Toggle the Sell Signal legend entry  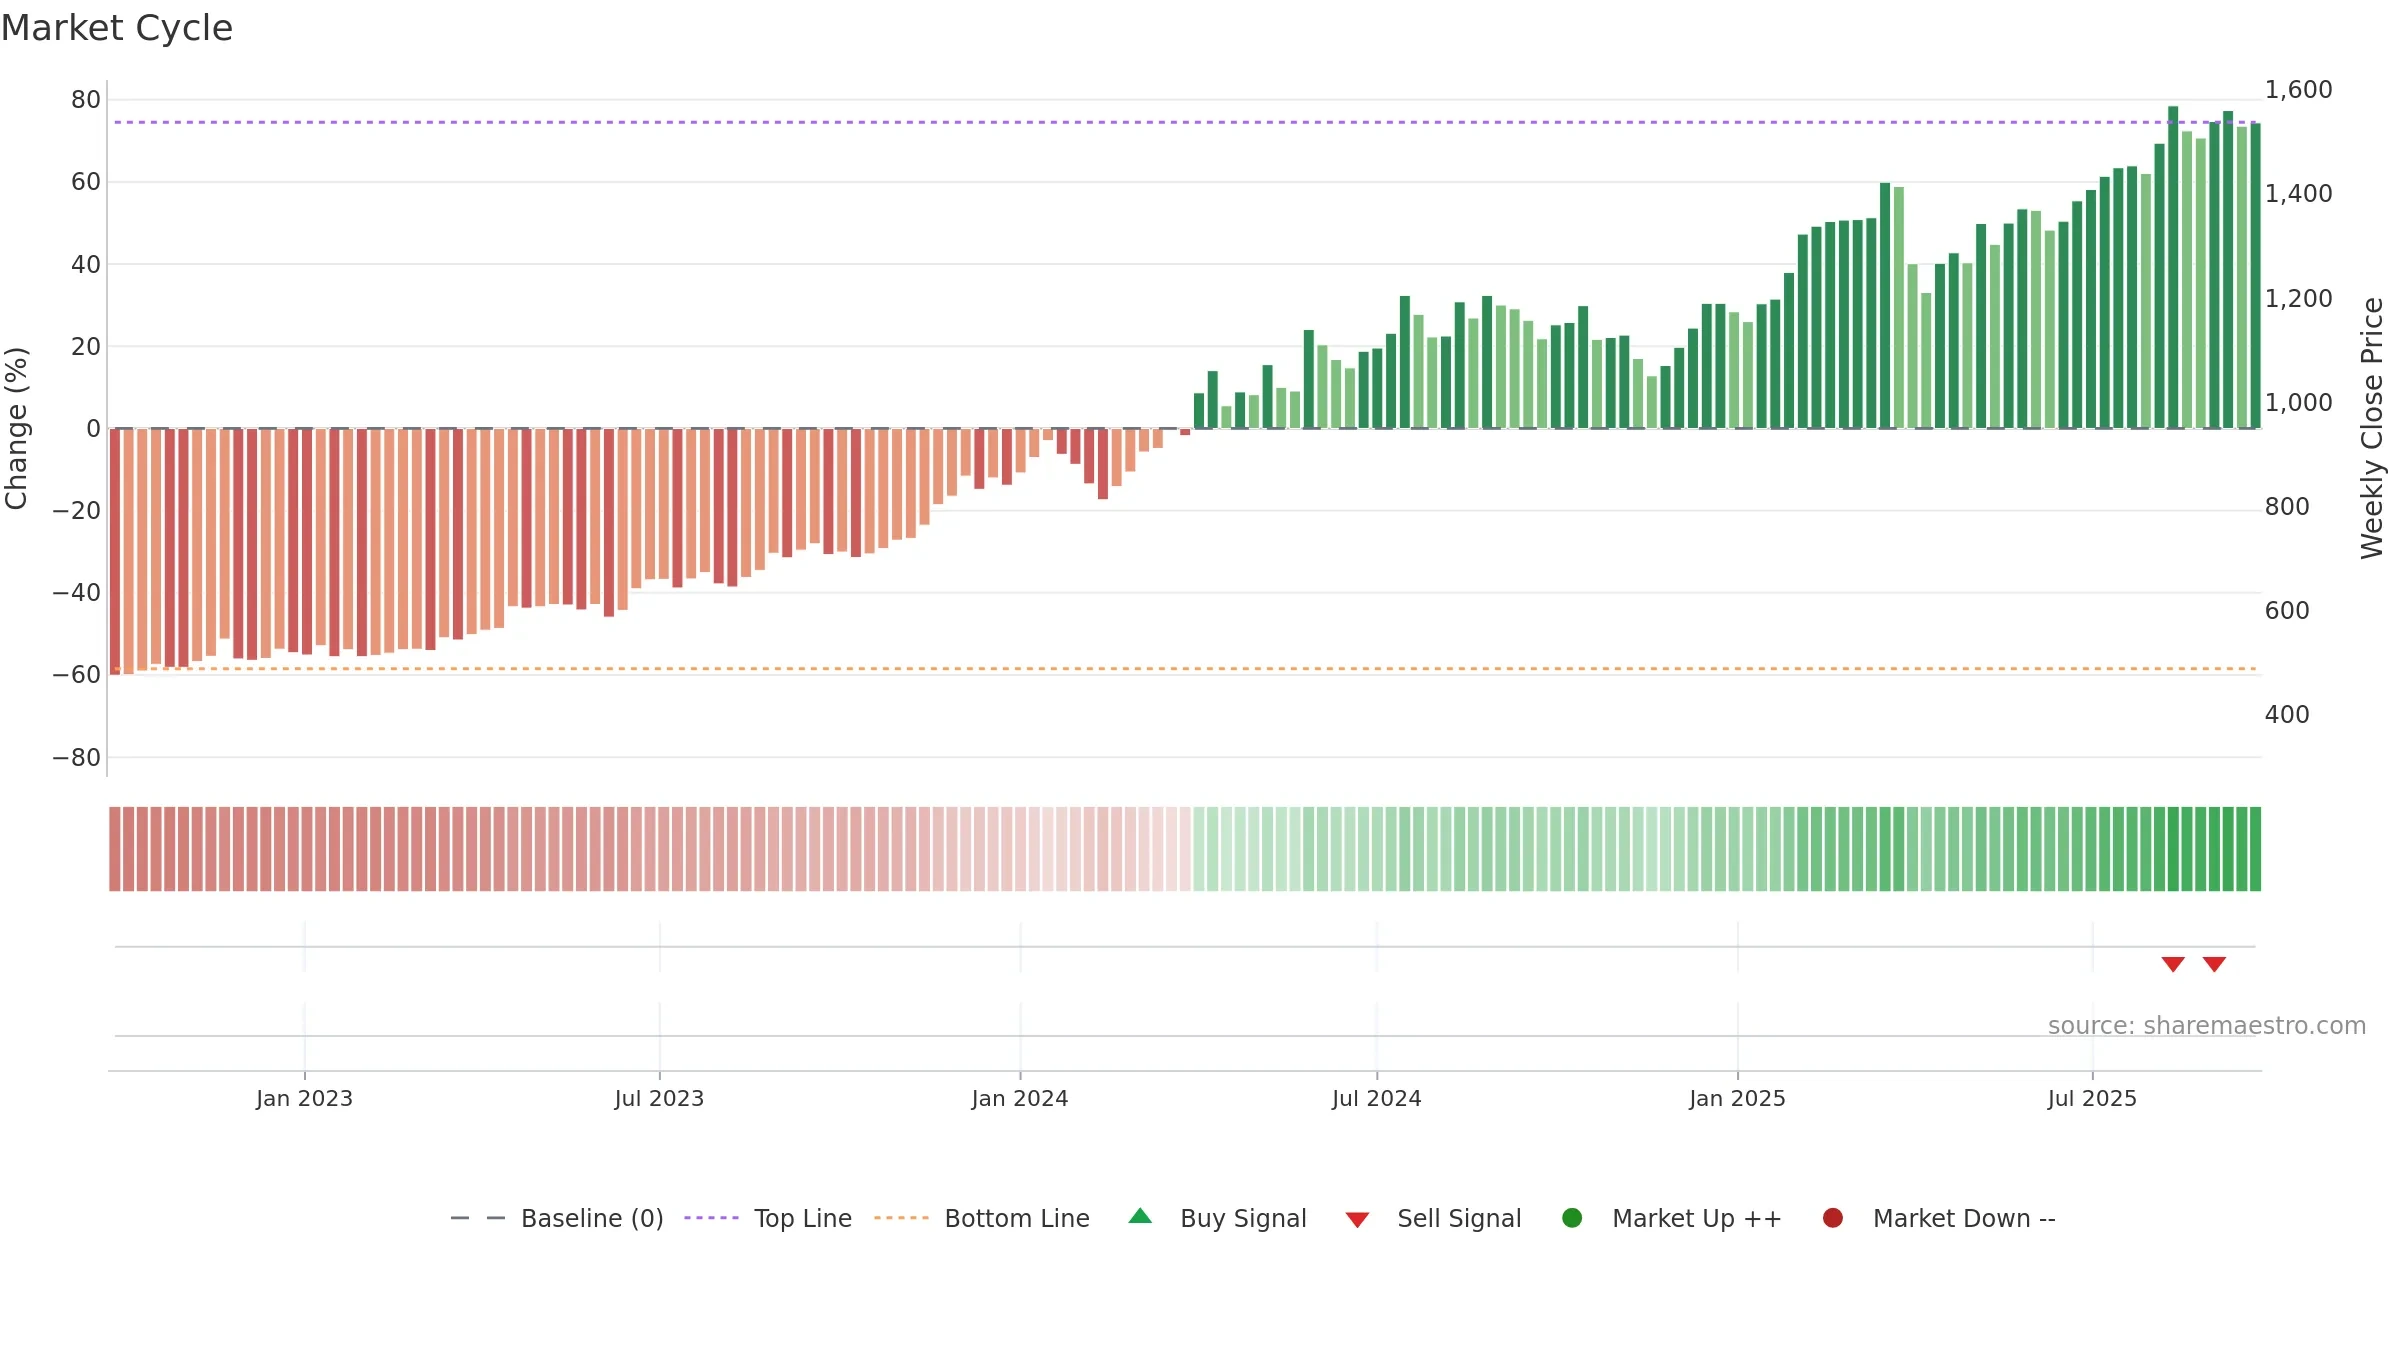[1433, 1218]
